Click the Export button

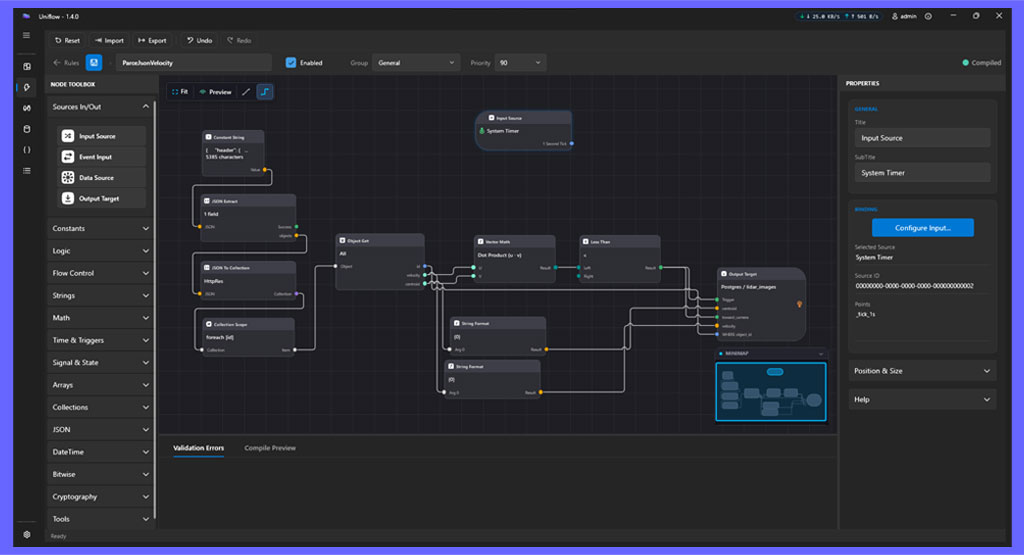coord(152,40)
